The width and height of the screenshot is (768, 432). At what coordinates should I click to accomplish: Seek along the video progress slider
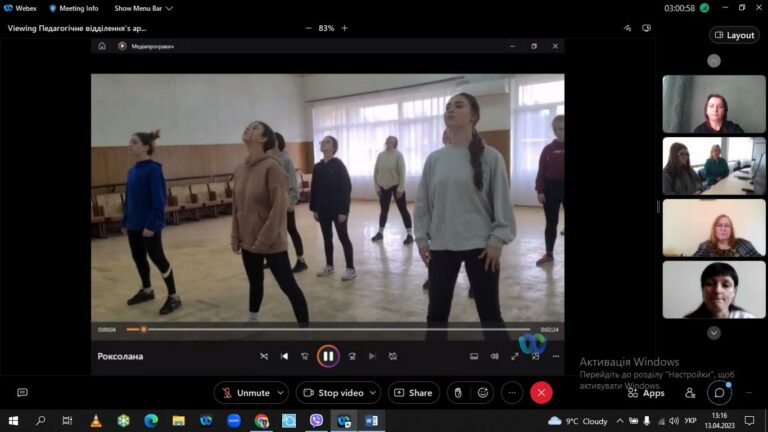pos(328,329)
